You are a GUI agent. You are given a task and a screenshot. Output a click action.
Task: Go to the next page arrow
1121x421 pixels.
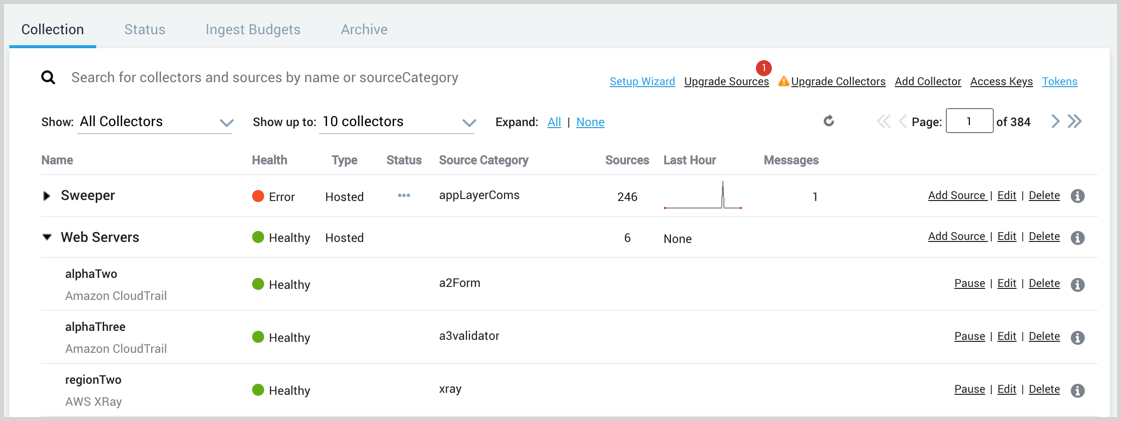1055,122
